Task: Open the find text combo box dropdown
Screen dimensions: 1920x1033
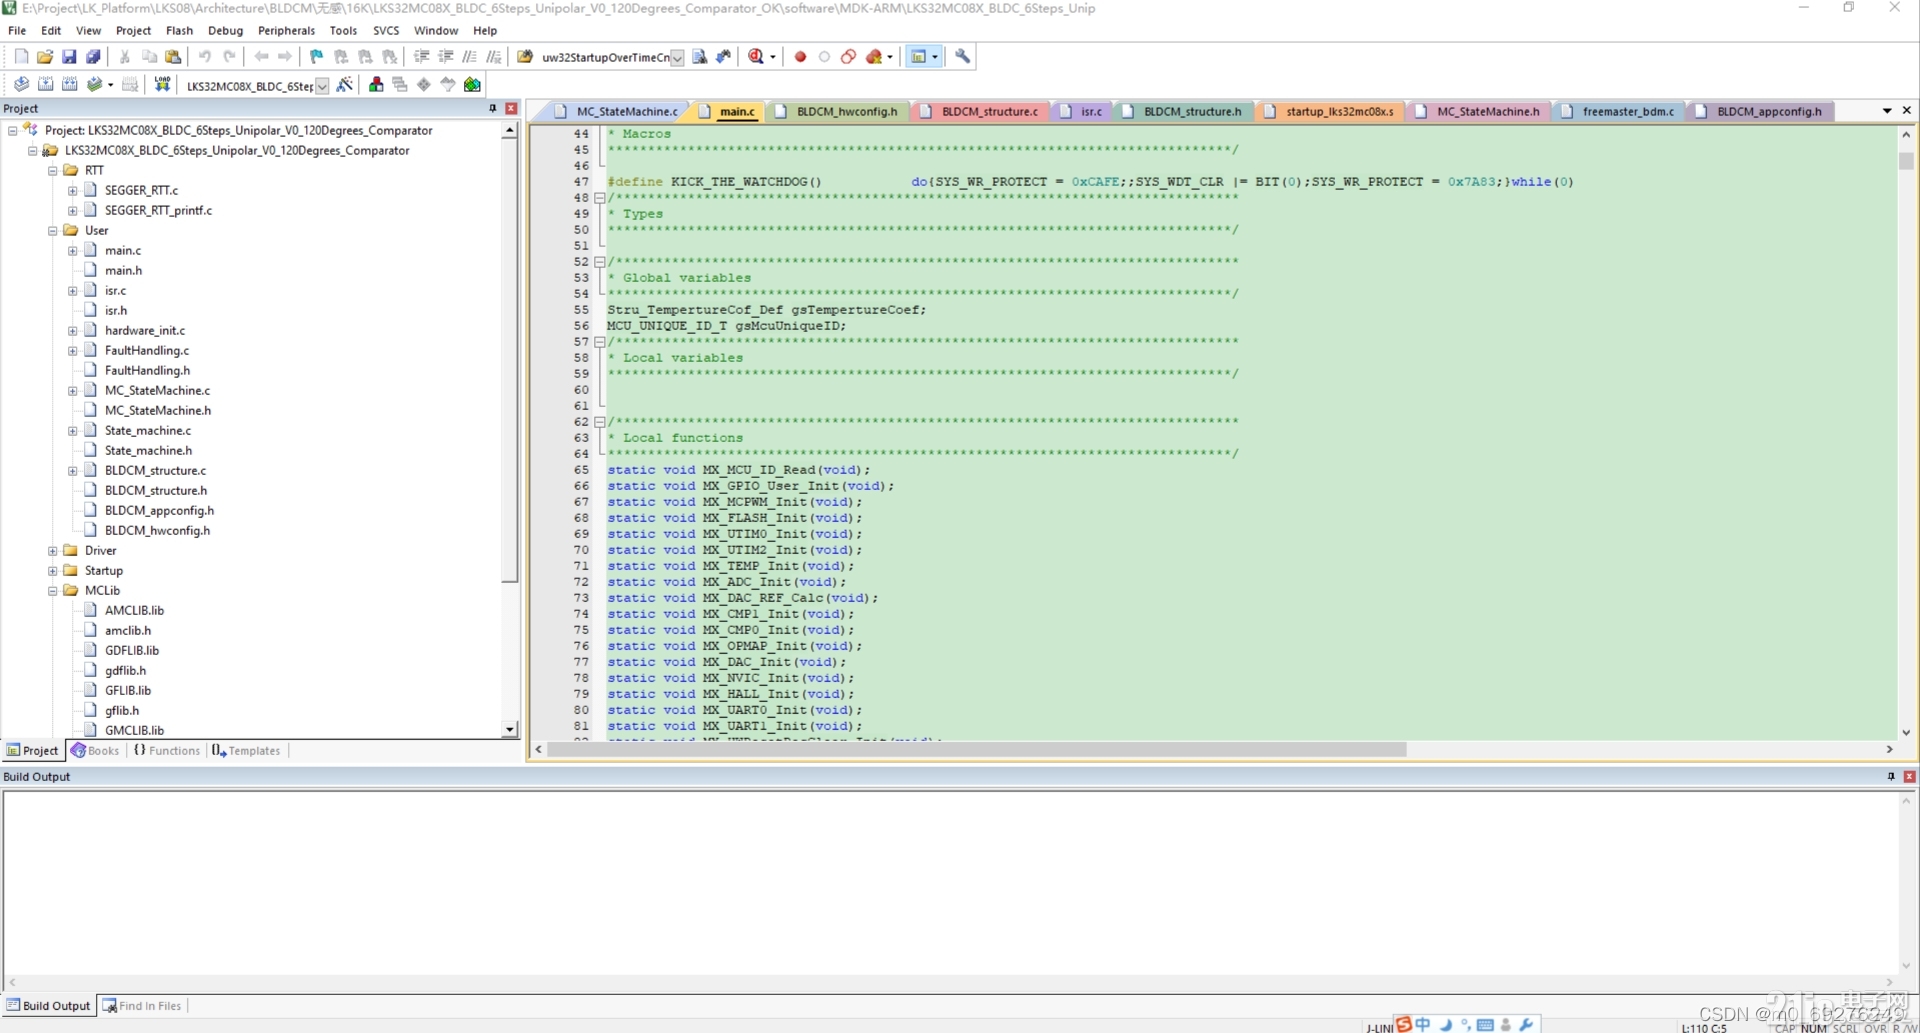Action: point(677,58)
